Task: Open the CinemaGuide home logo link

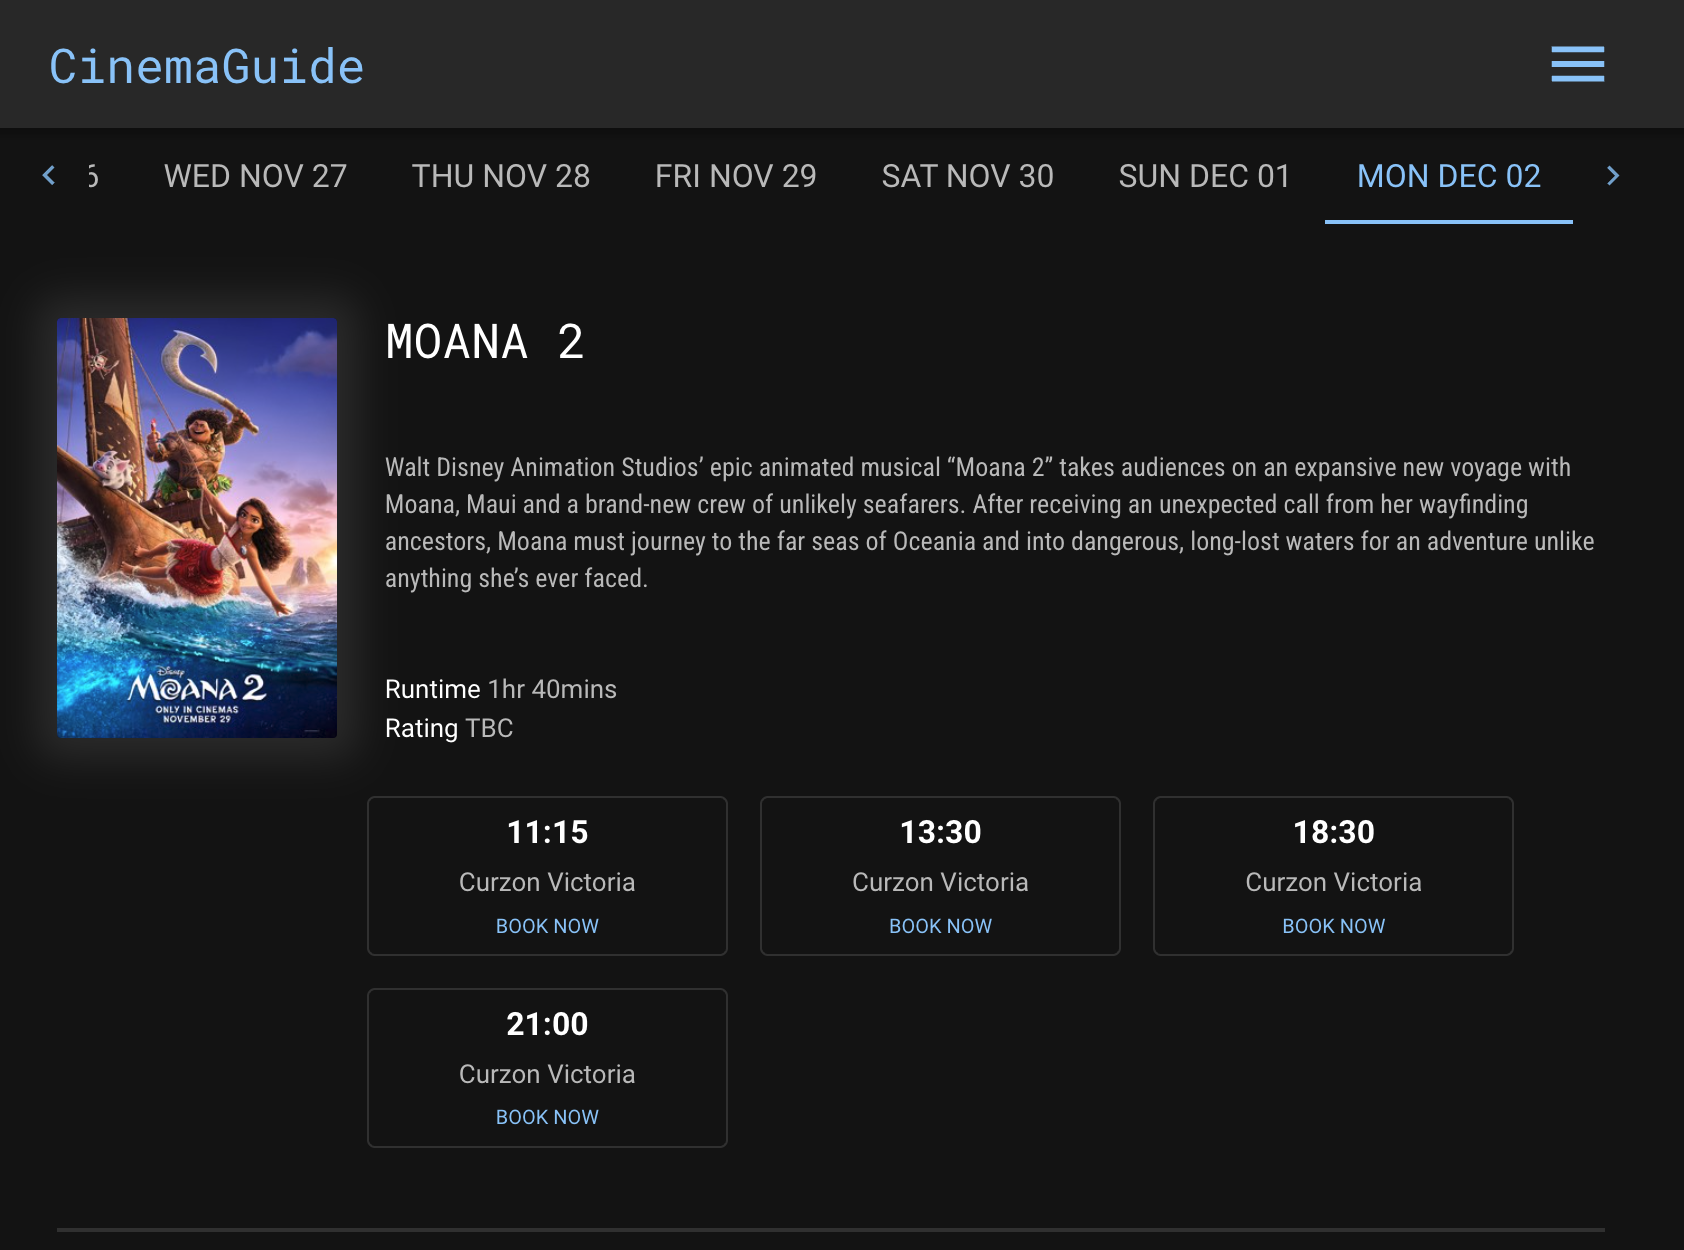Action: (x=207, y=67)
